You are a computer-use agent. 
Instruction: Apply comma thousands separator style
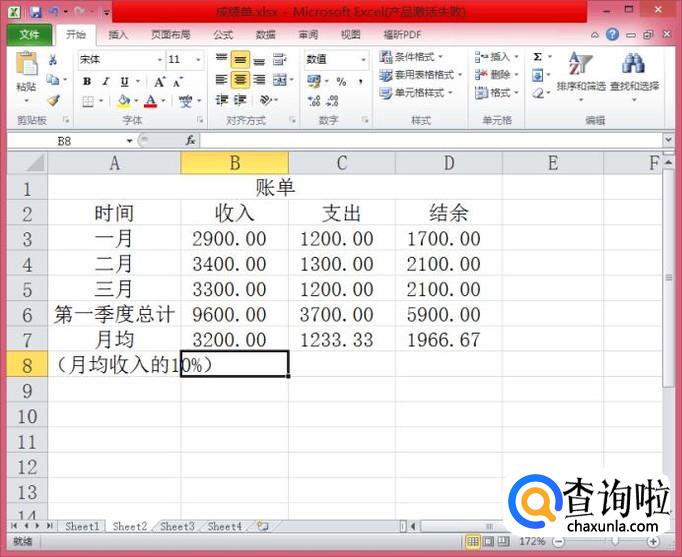tap(360, 81)
